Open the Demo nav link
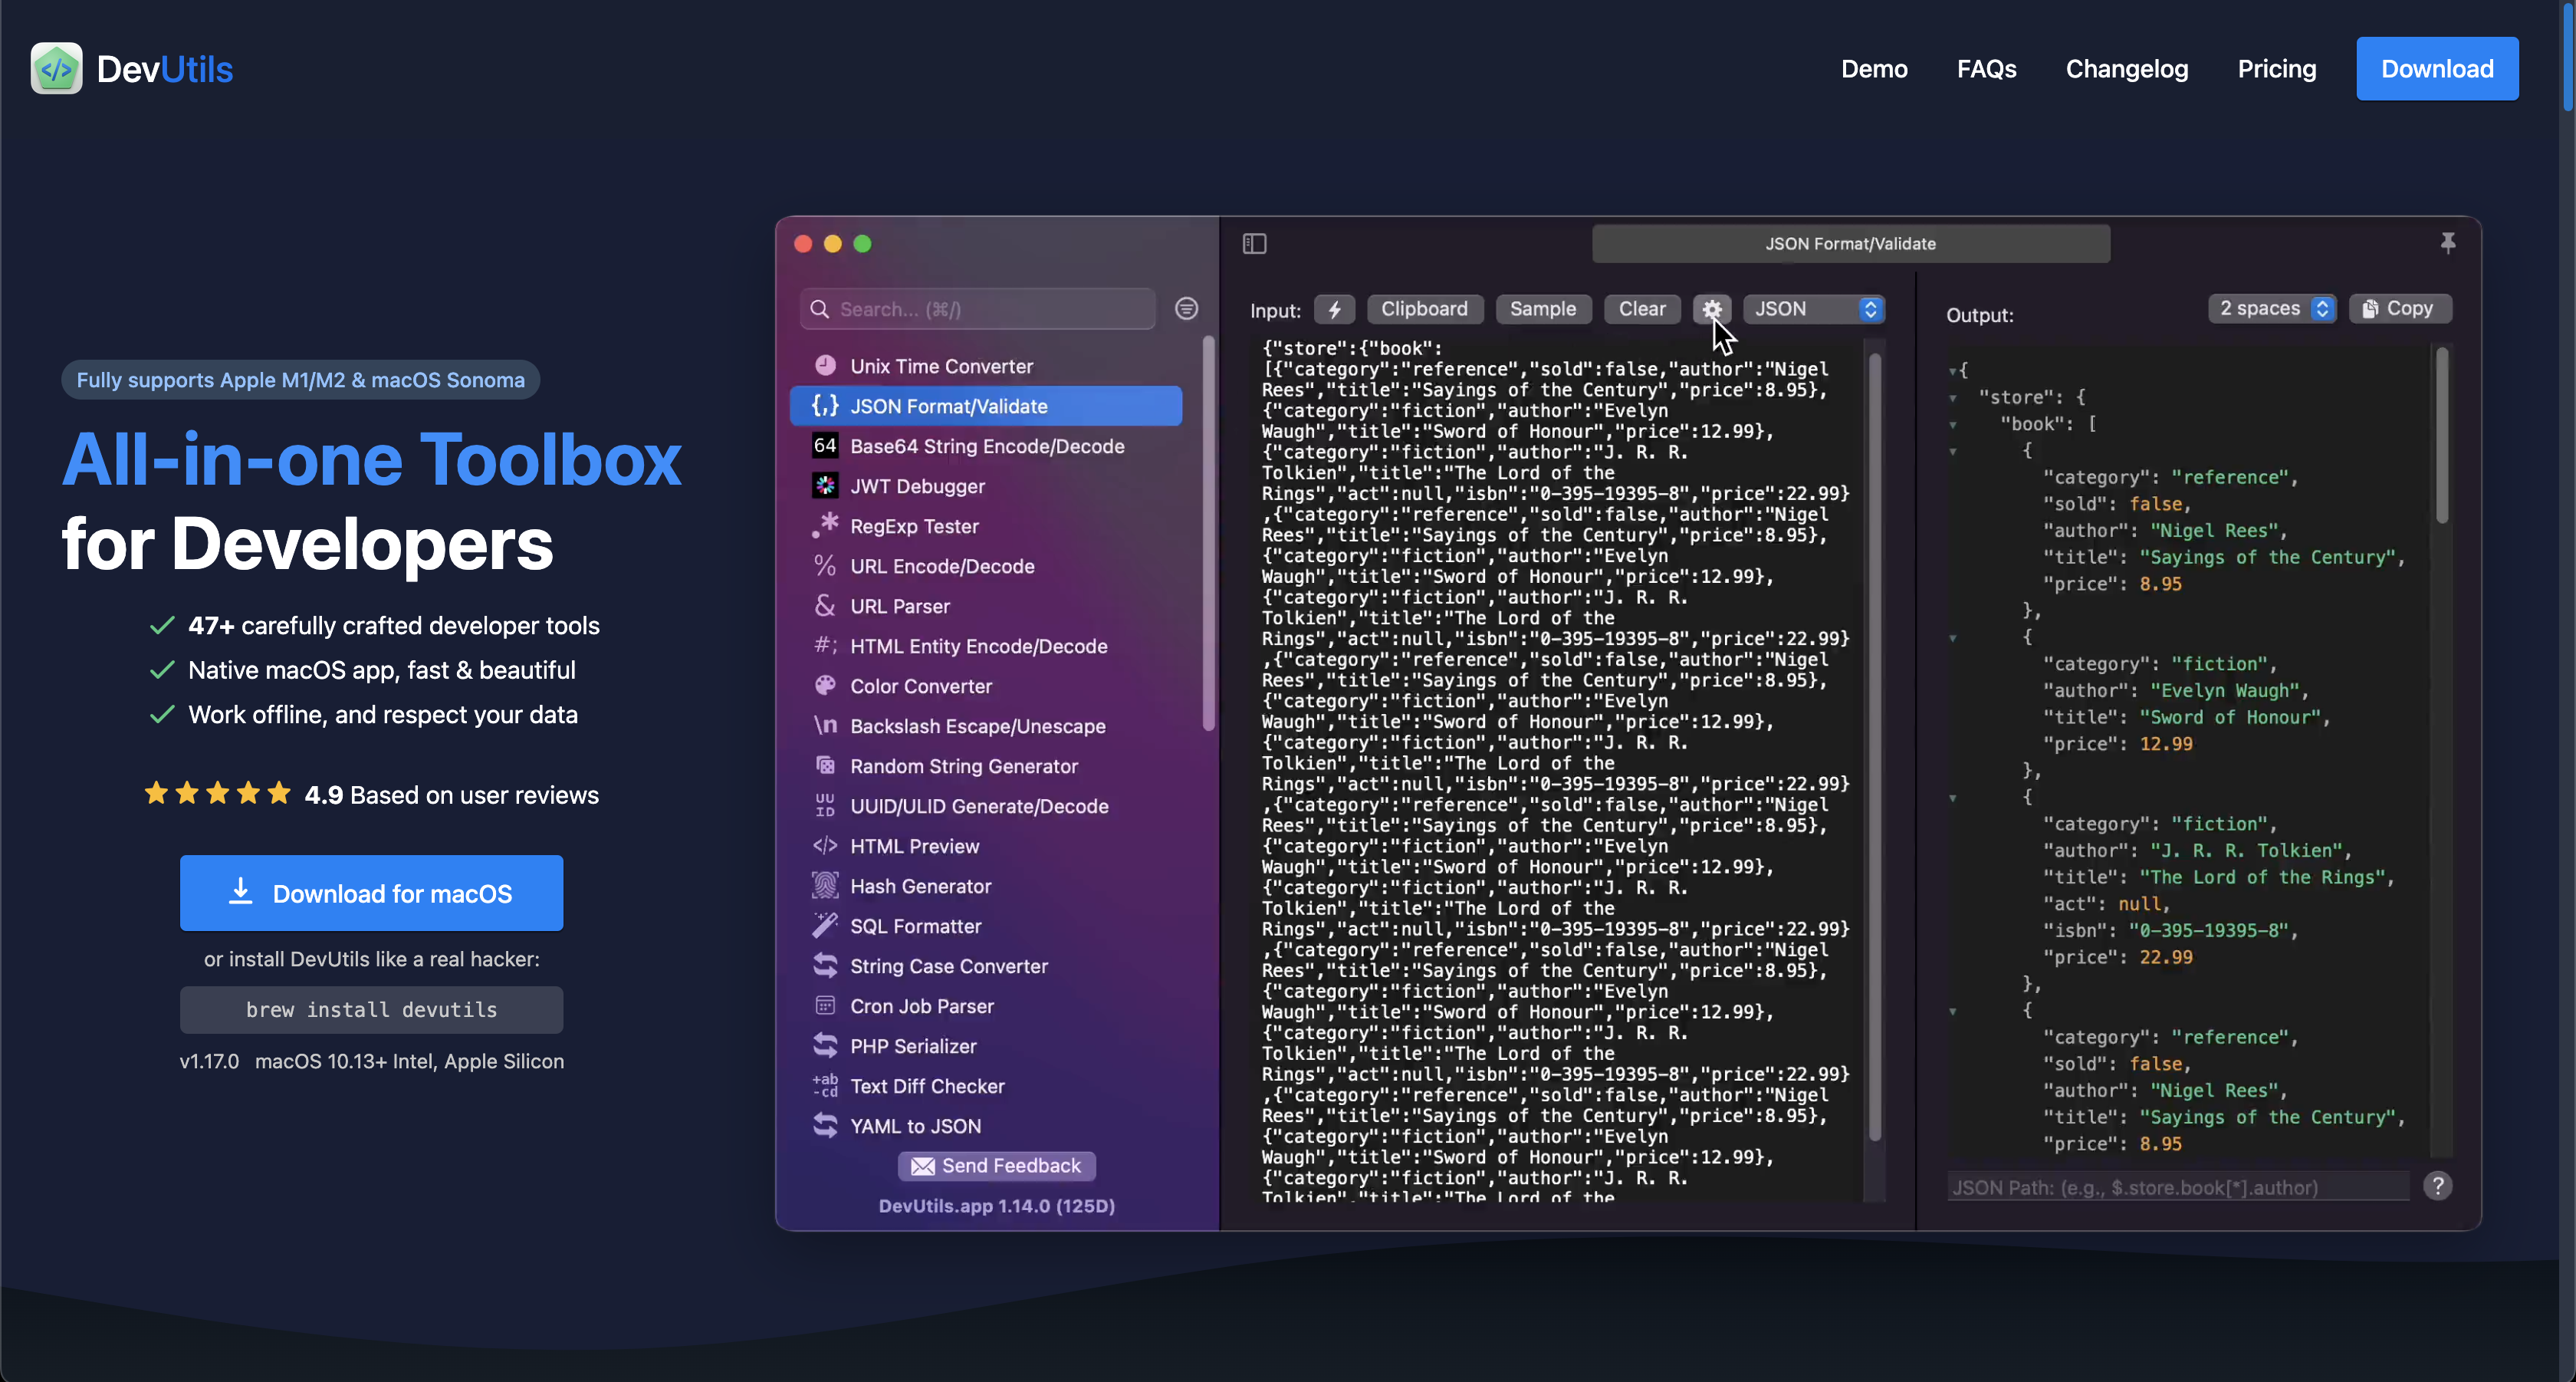This screenshot has width=2576, height=1382. (1874, 69)
